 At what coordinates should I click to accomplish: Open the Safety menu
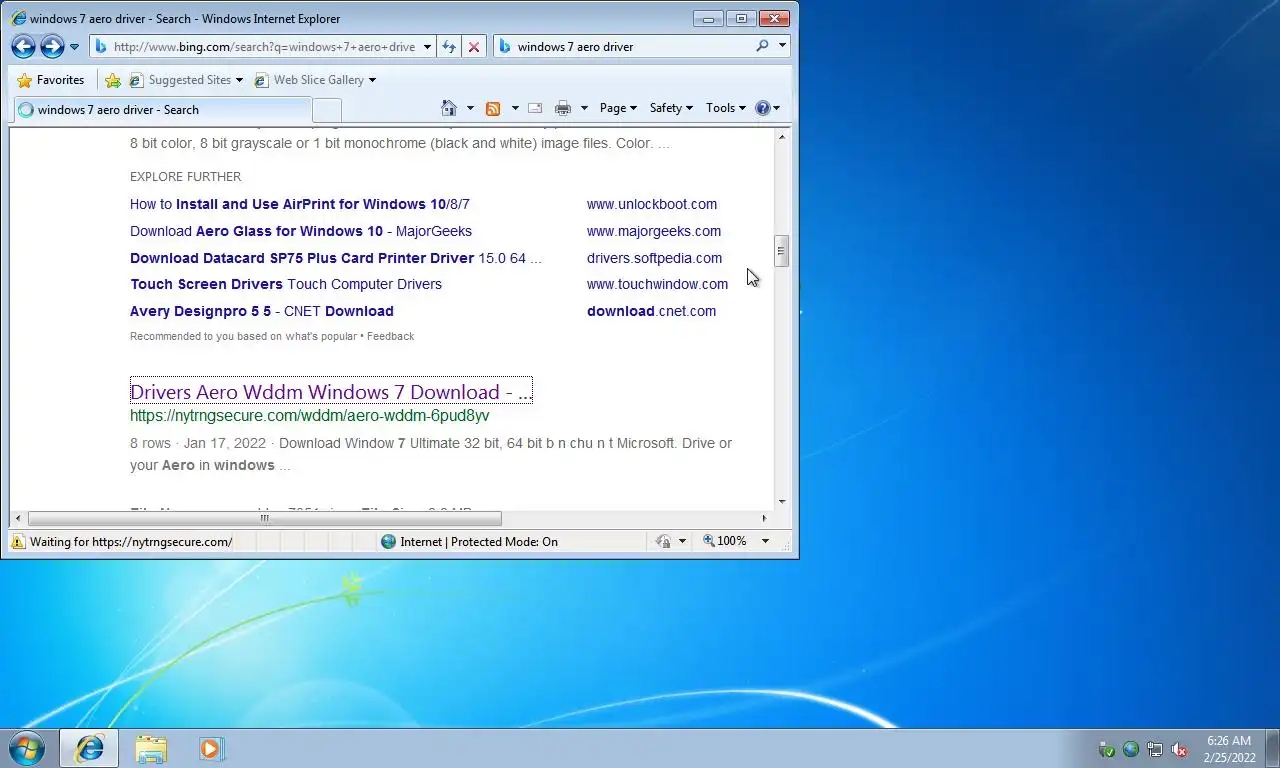click(671, 108)
